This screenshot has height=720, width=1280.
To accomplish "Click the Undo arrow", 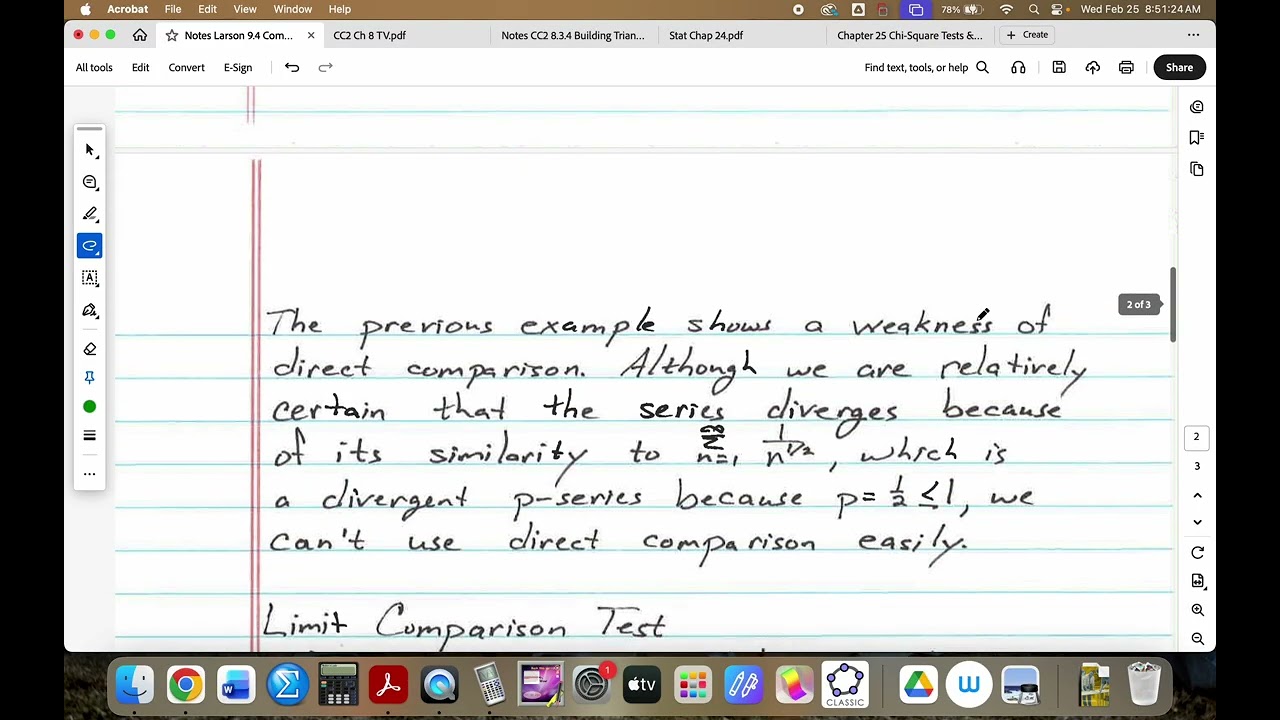I will 291,67.
